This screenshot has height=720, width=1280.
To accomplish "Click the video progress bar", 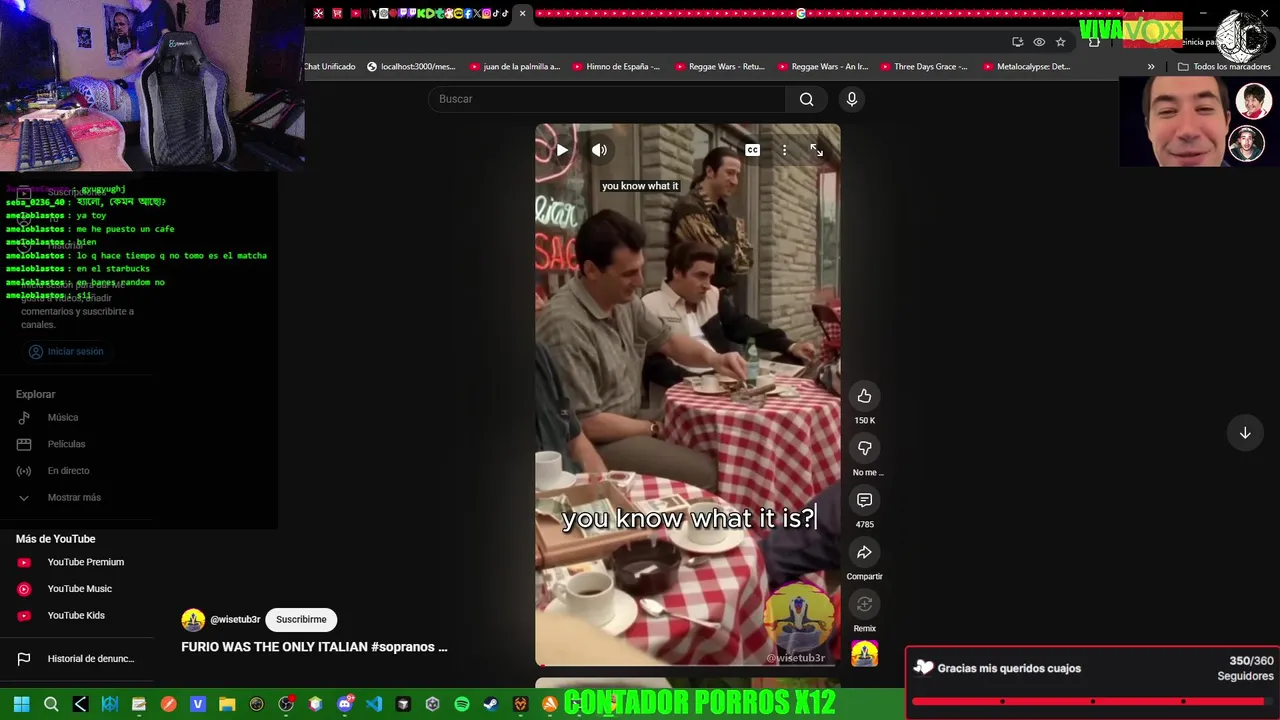I will pyautogui.click(x=687, y=664).
